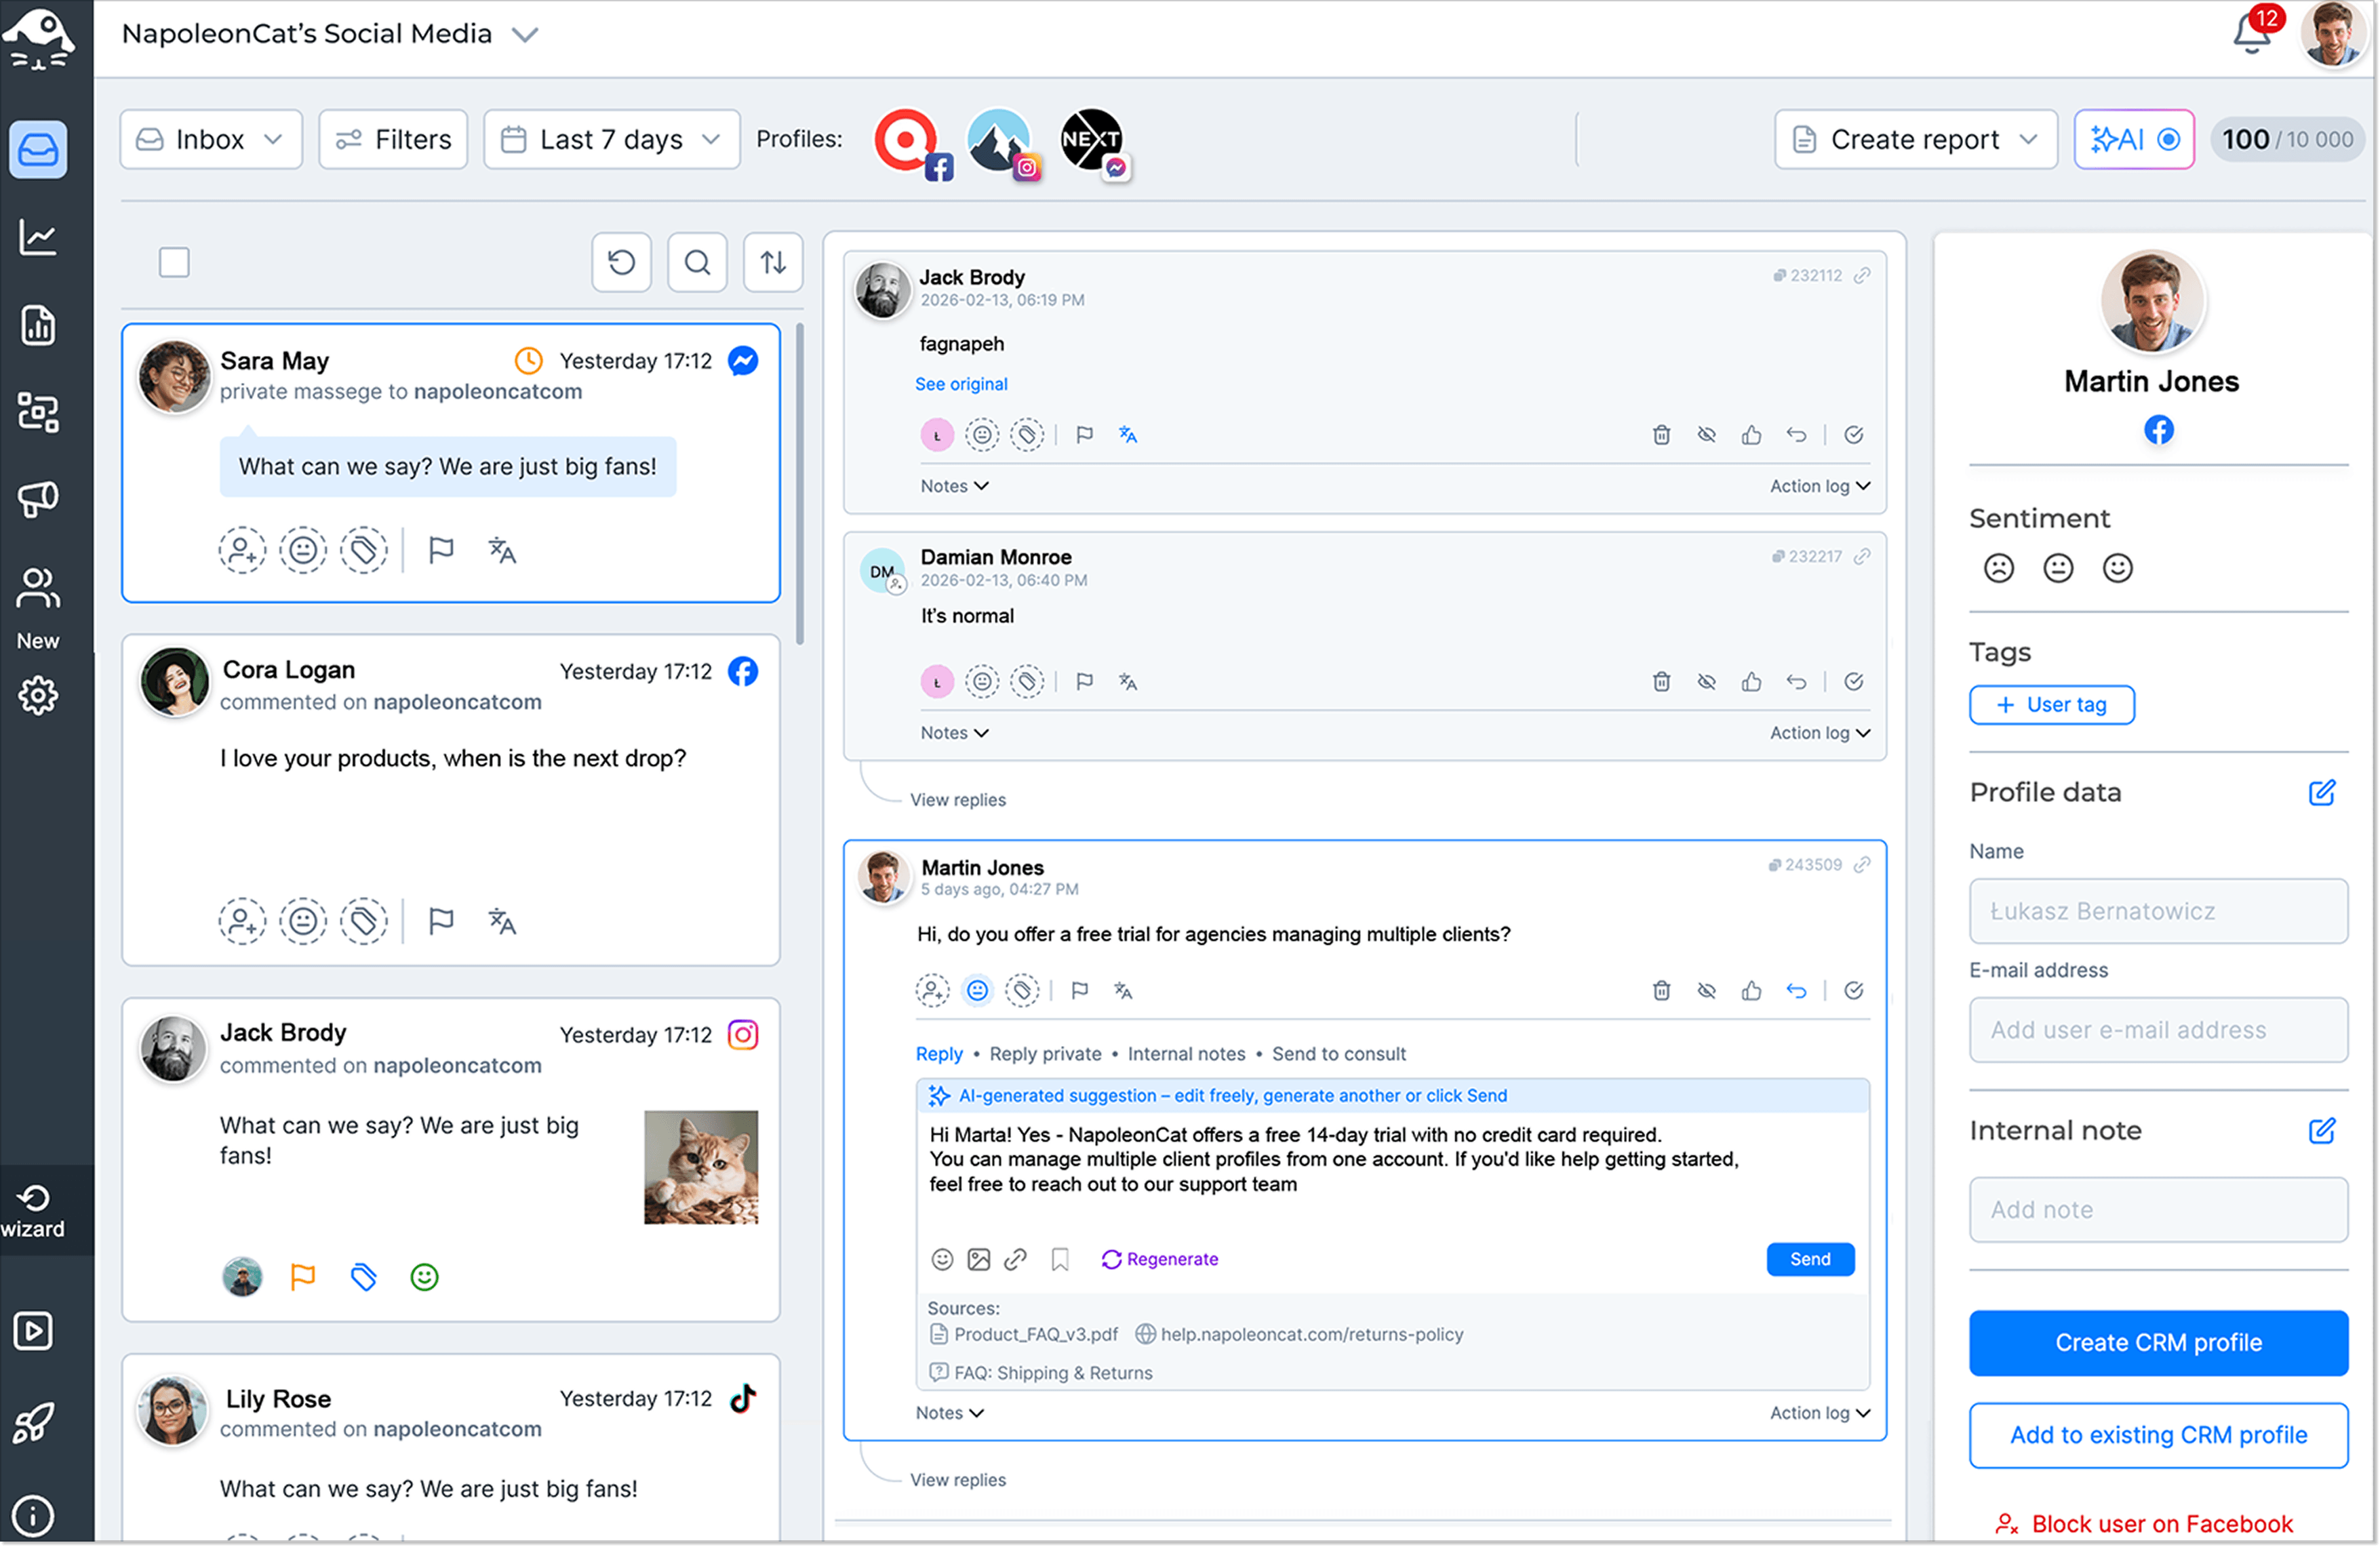Edit Profile data with pencil icon
The width and height of the screenshot is (2380, 1547).
coord(2322,793)
